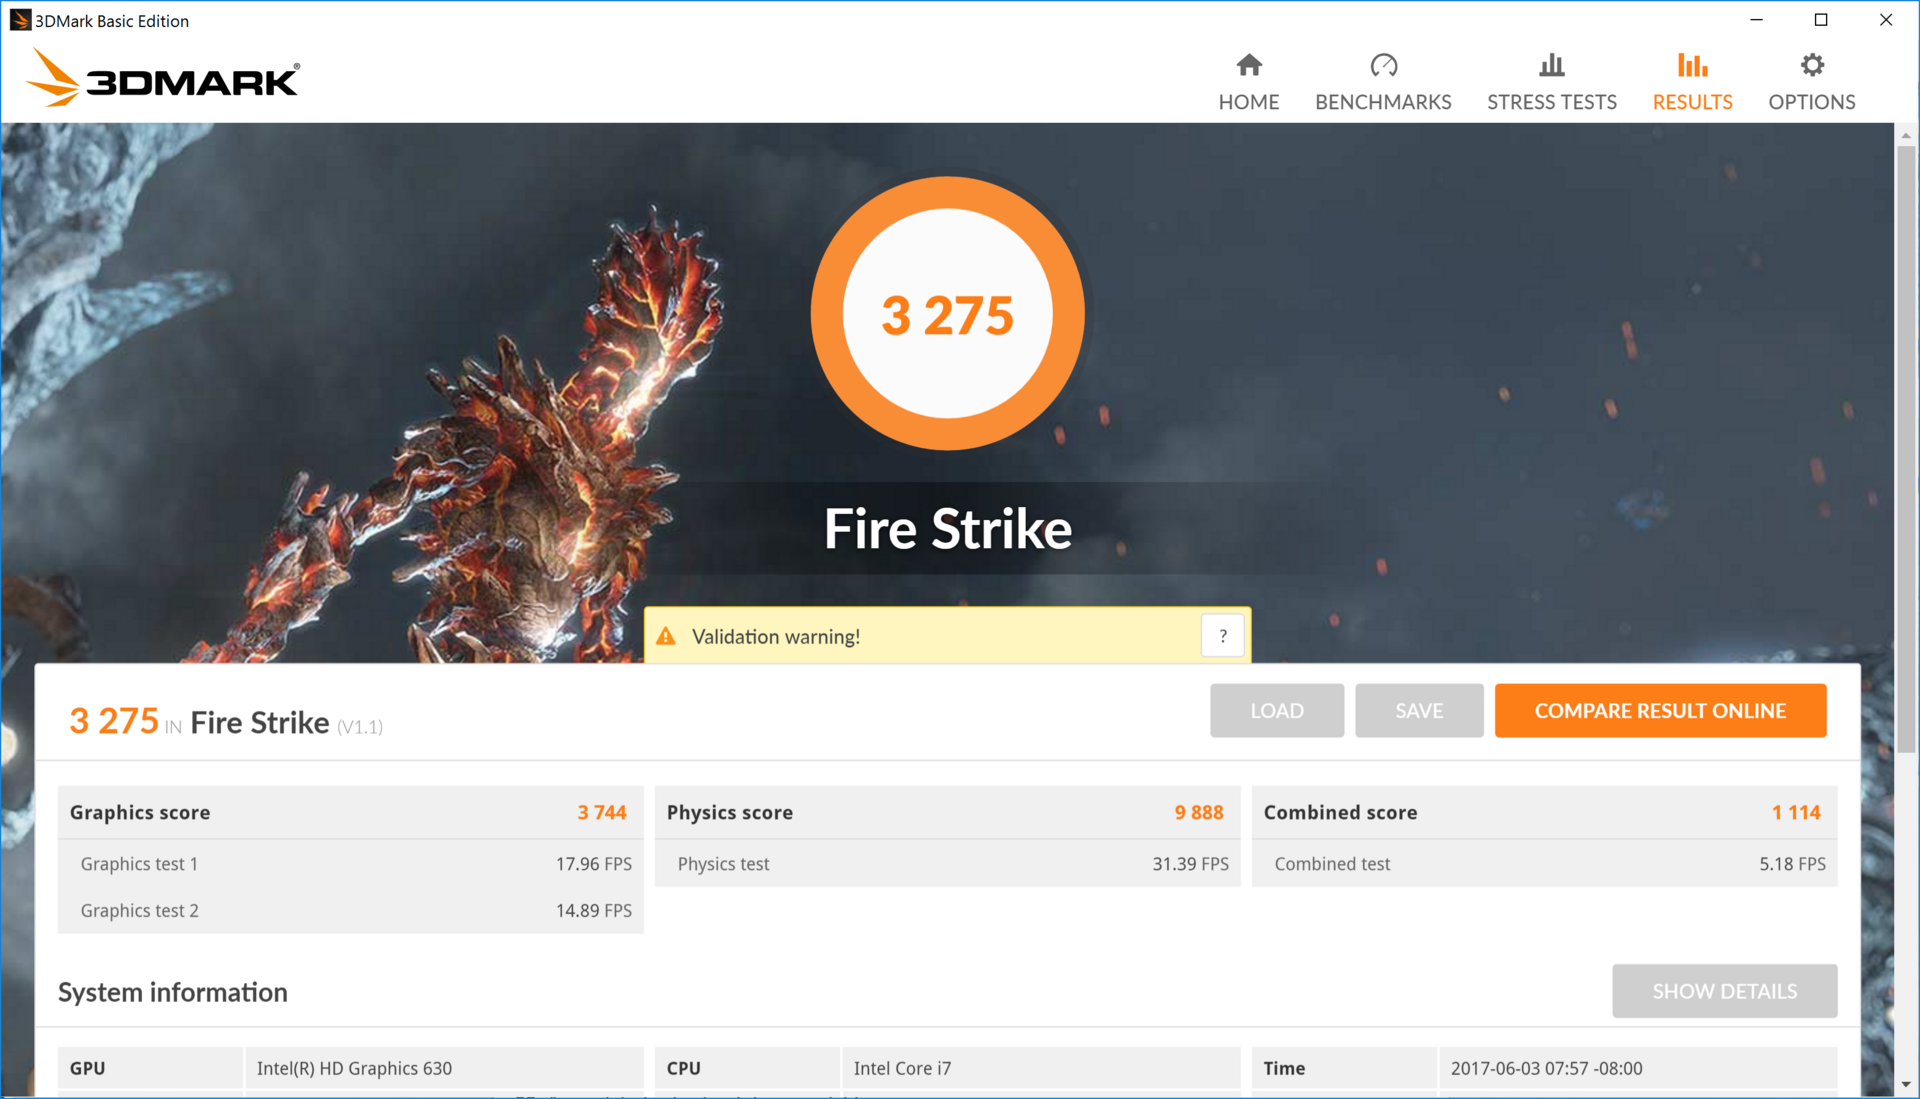Screen dimensions: 1920x1099
Task: Click Graphics score value 3 744
Action: point(602,812)
